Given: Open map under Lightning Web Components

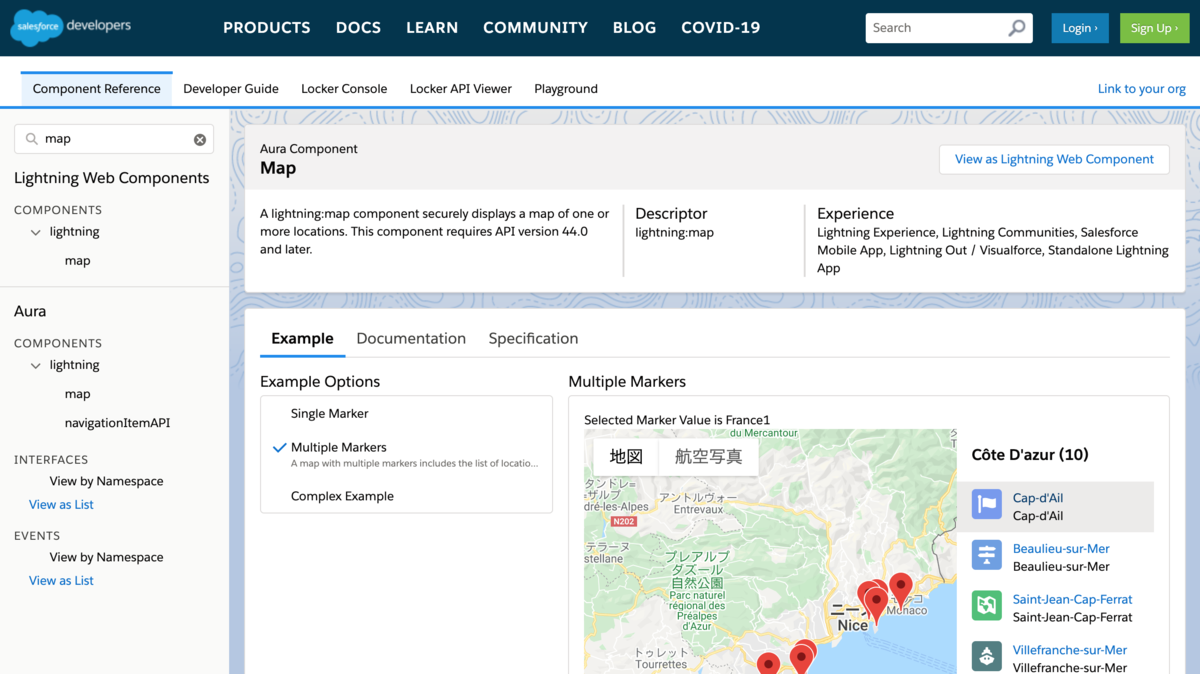Looking at the screenshot, I should click(78, 261).
